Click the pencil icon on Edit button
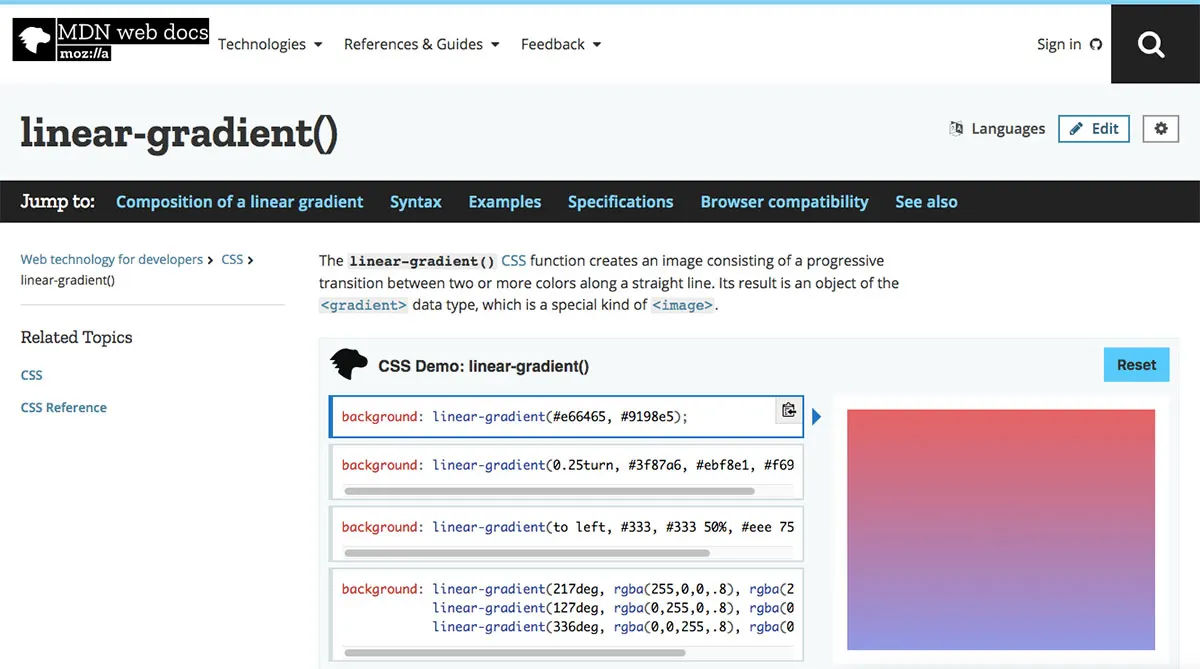 coord(1077,128)
